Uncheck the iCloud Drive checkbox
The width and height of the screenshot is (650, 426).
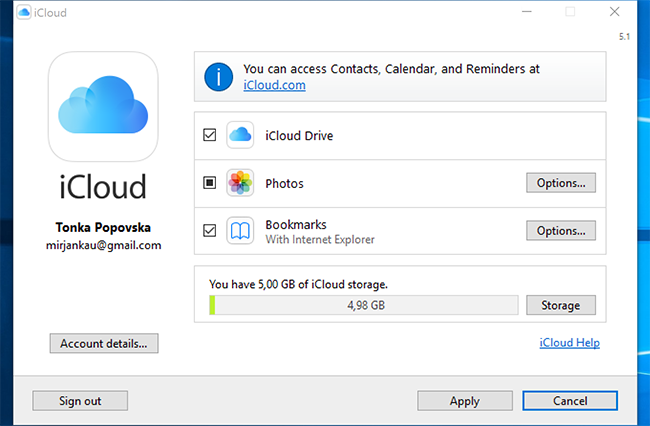(x=210, y=135)
